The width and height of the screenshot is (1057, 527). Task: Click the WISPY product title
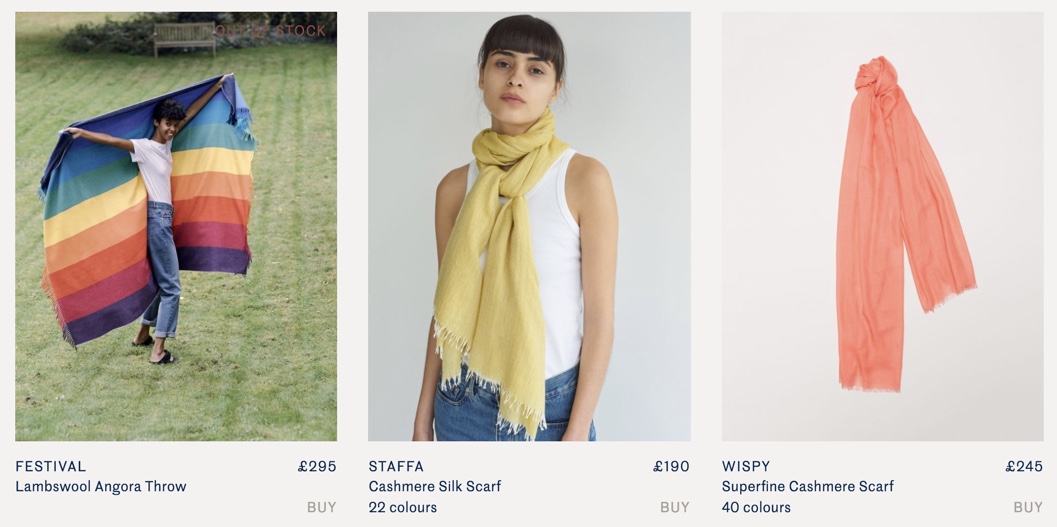tap(746, 466)
